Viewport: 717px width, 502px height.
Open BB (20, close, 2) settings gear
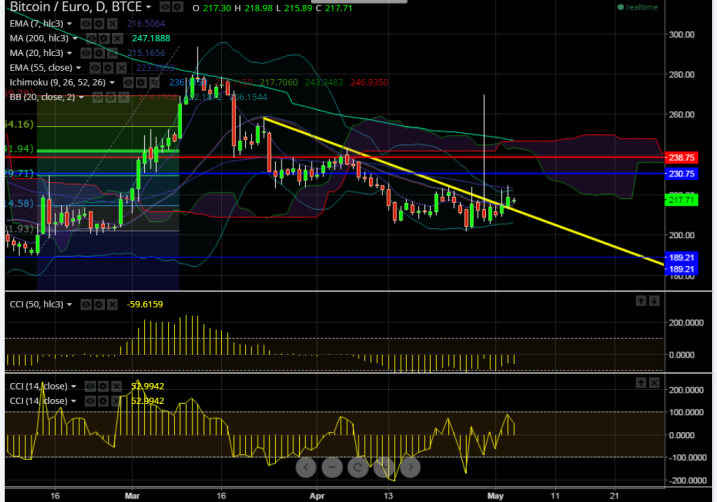tap(110, 97)
